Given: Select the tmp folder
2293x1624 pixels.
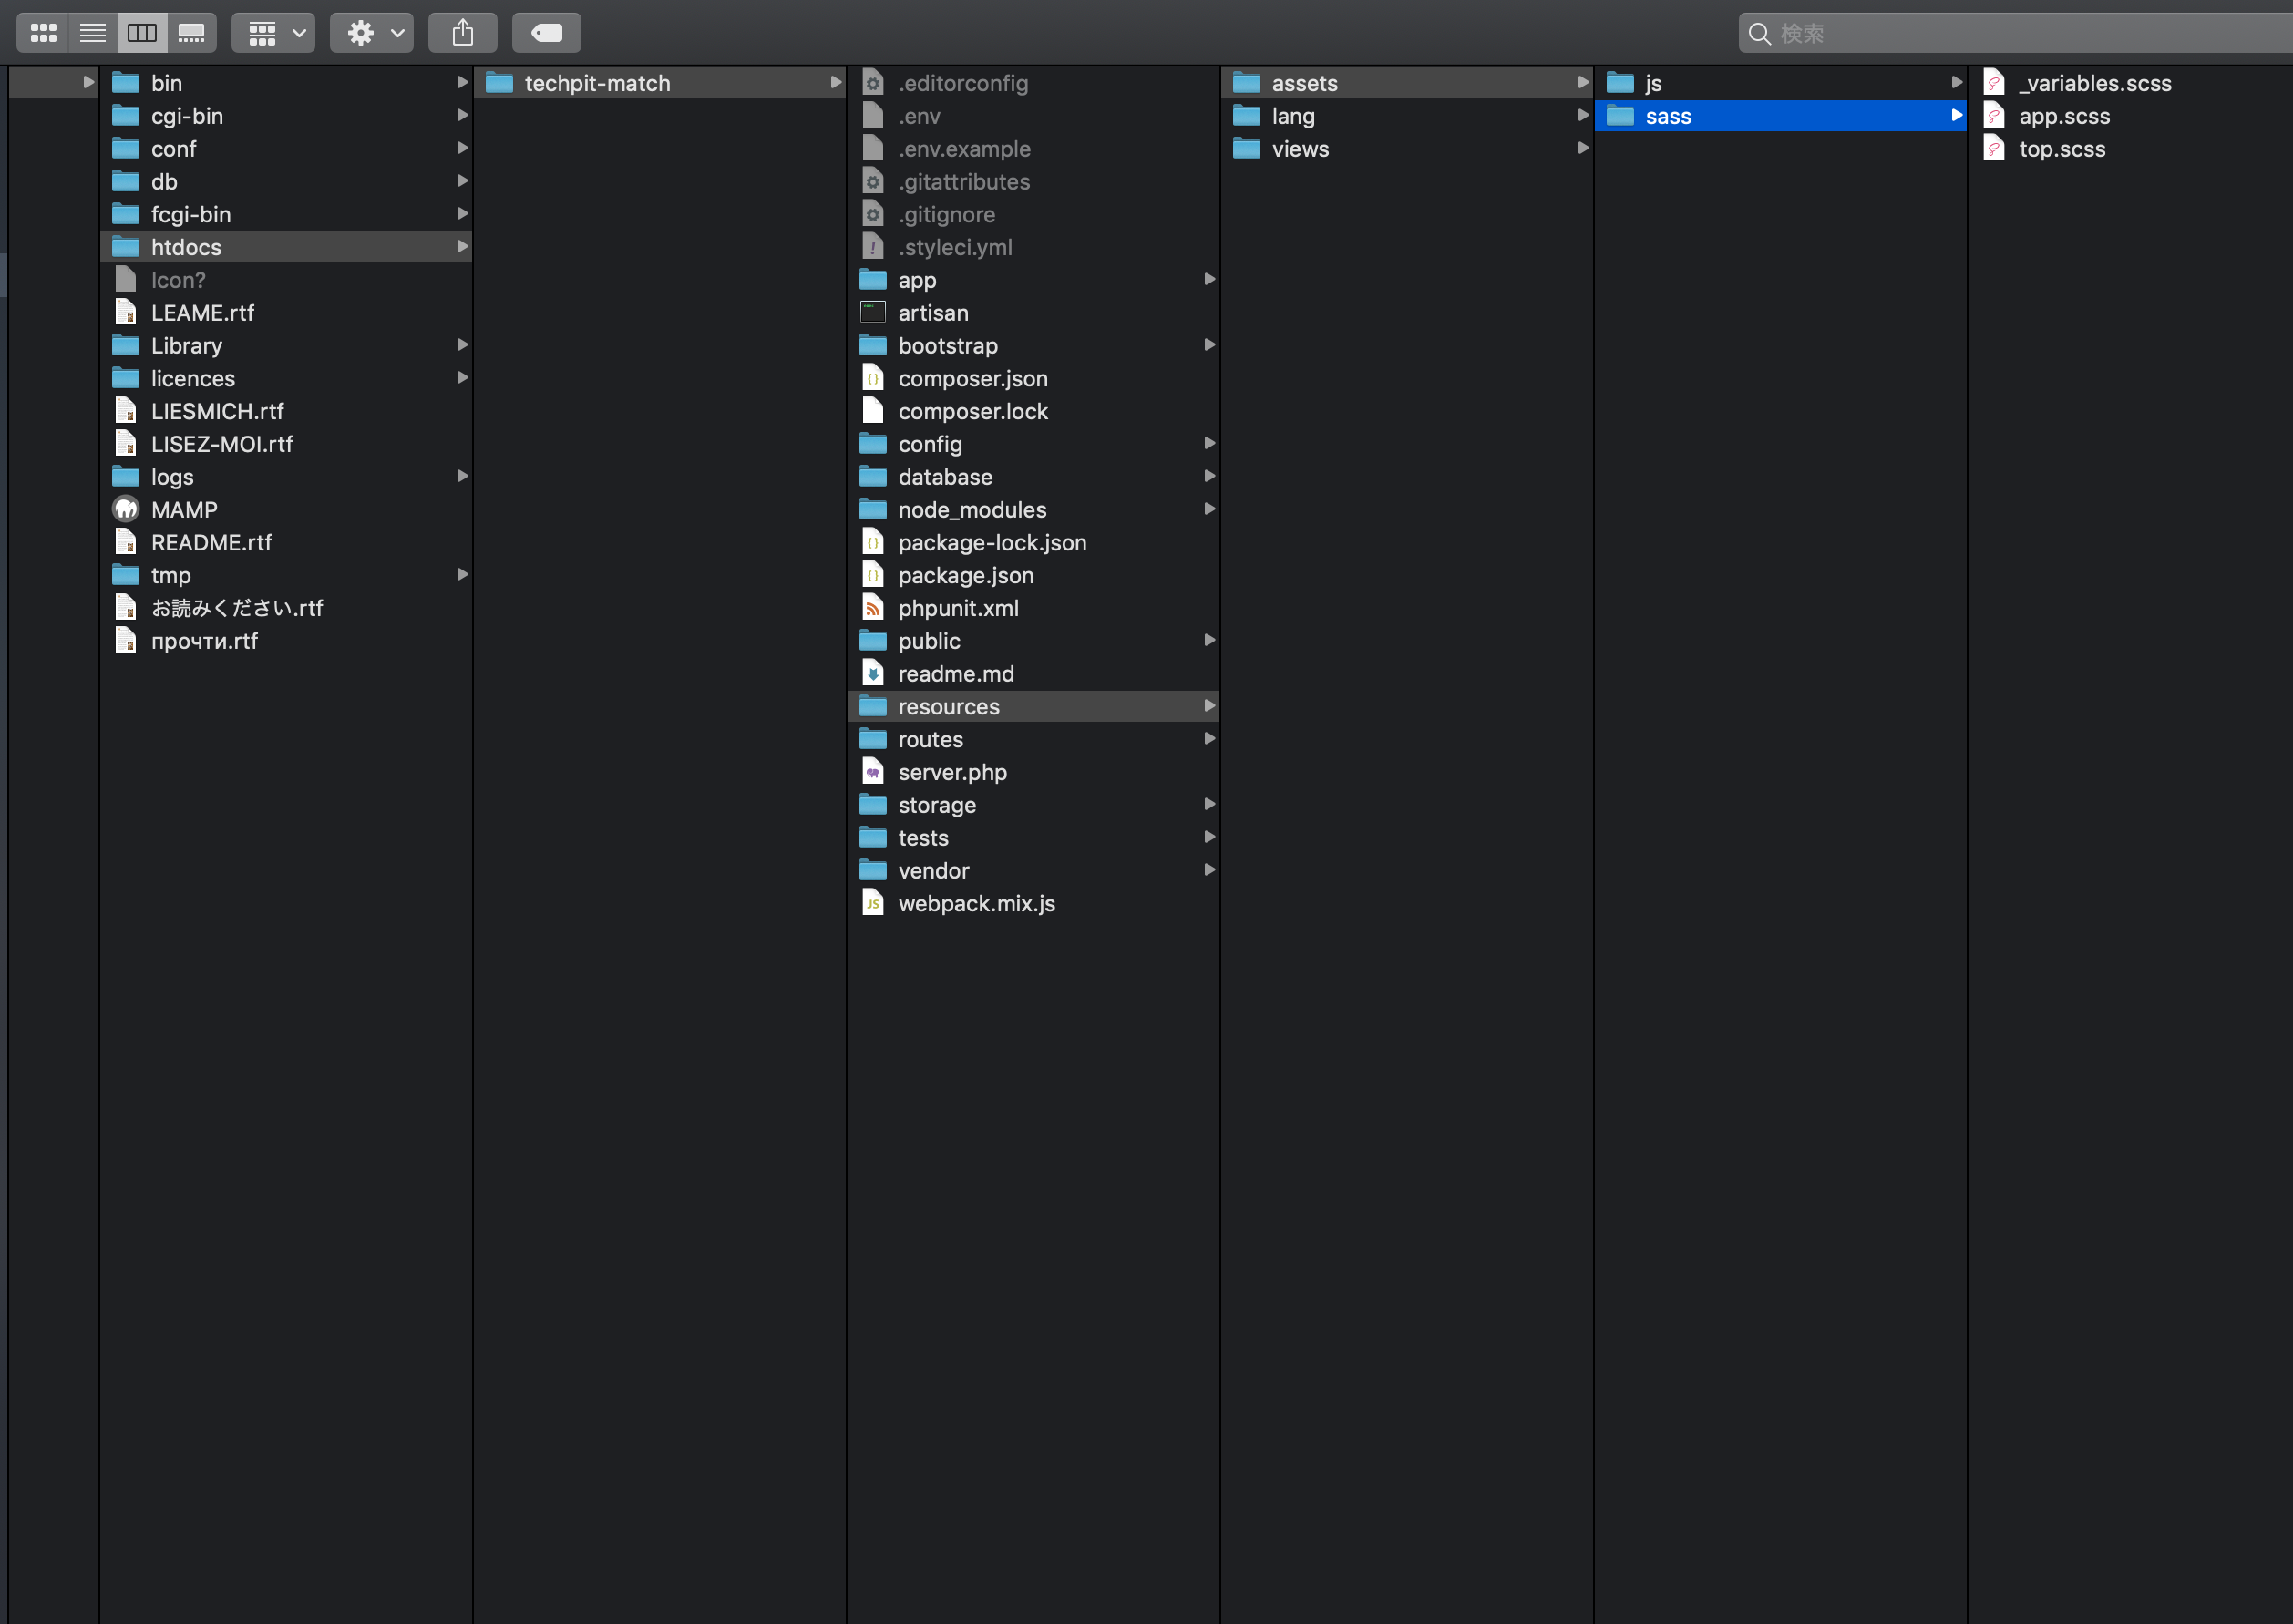Looking at the screenshot, I should click(286, 575).
